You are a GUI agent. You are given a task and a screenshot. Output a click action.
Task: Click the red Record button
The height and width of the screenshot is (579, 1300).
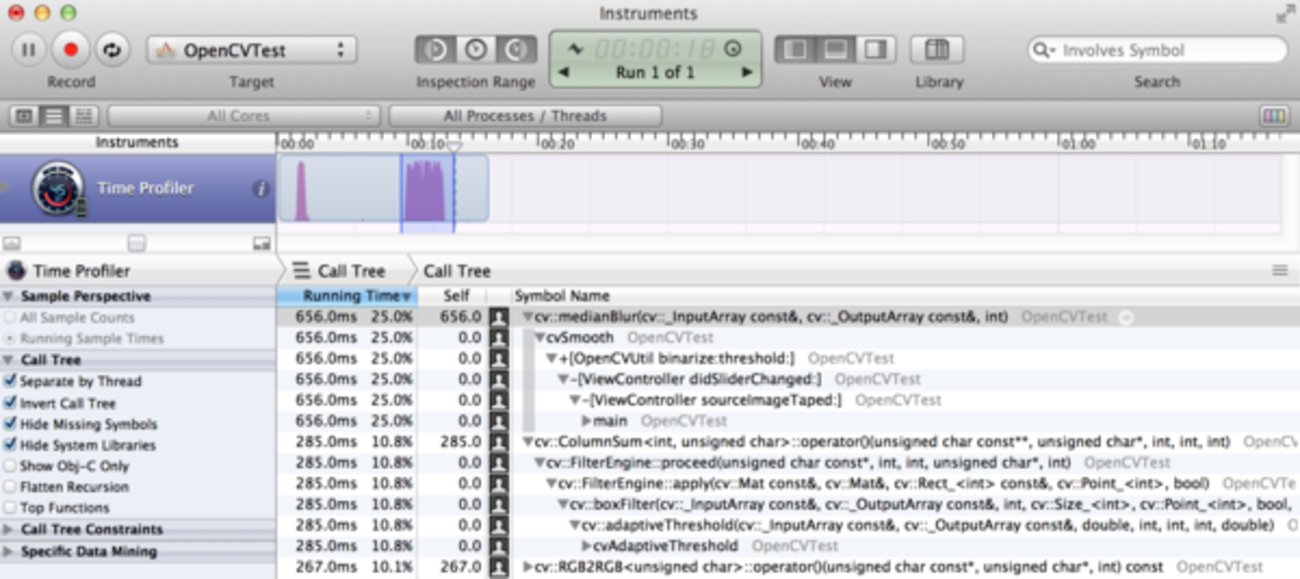coord(70,49)
